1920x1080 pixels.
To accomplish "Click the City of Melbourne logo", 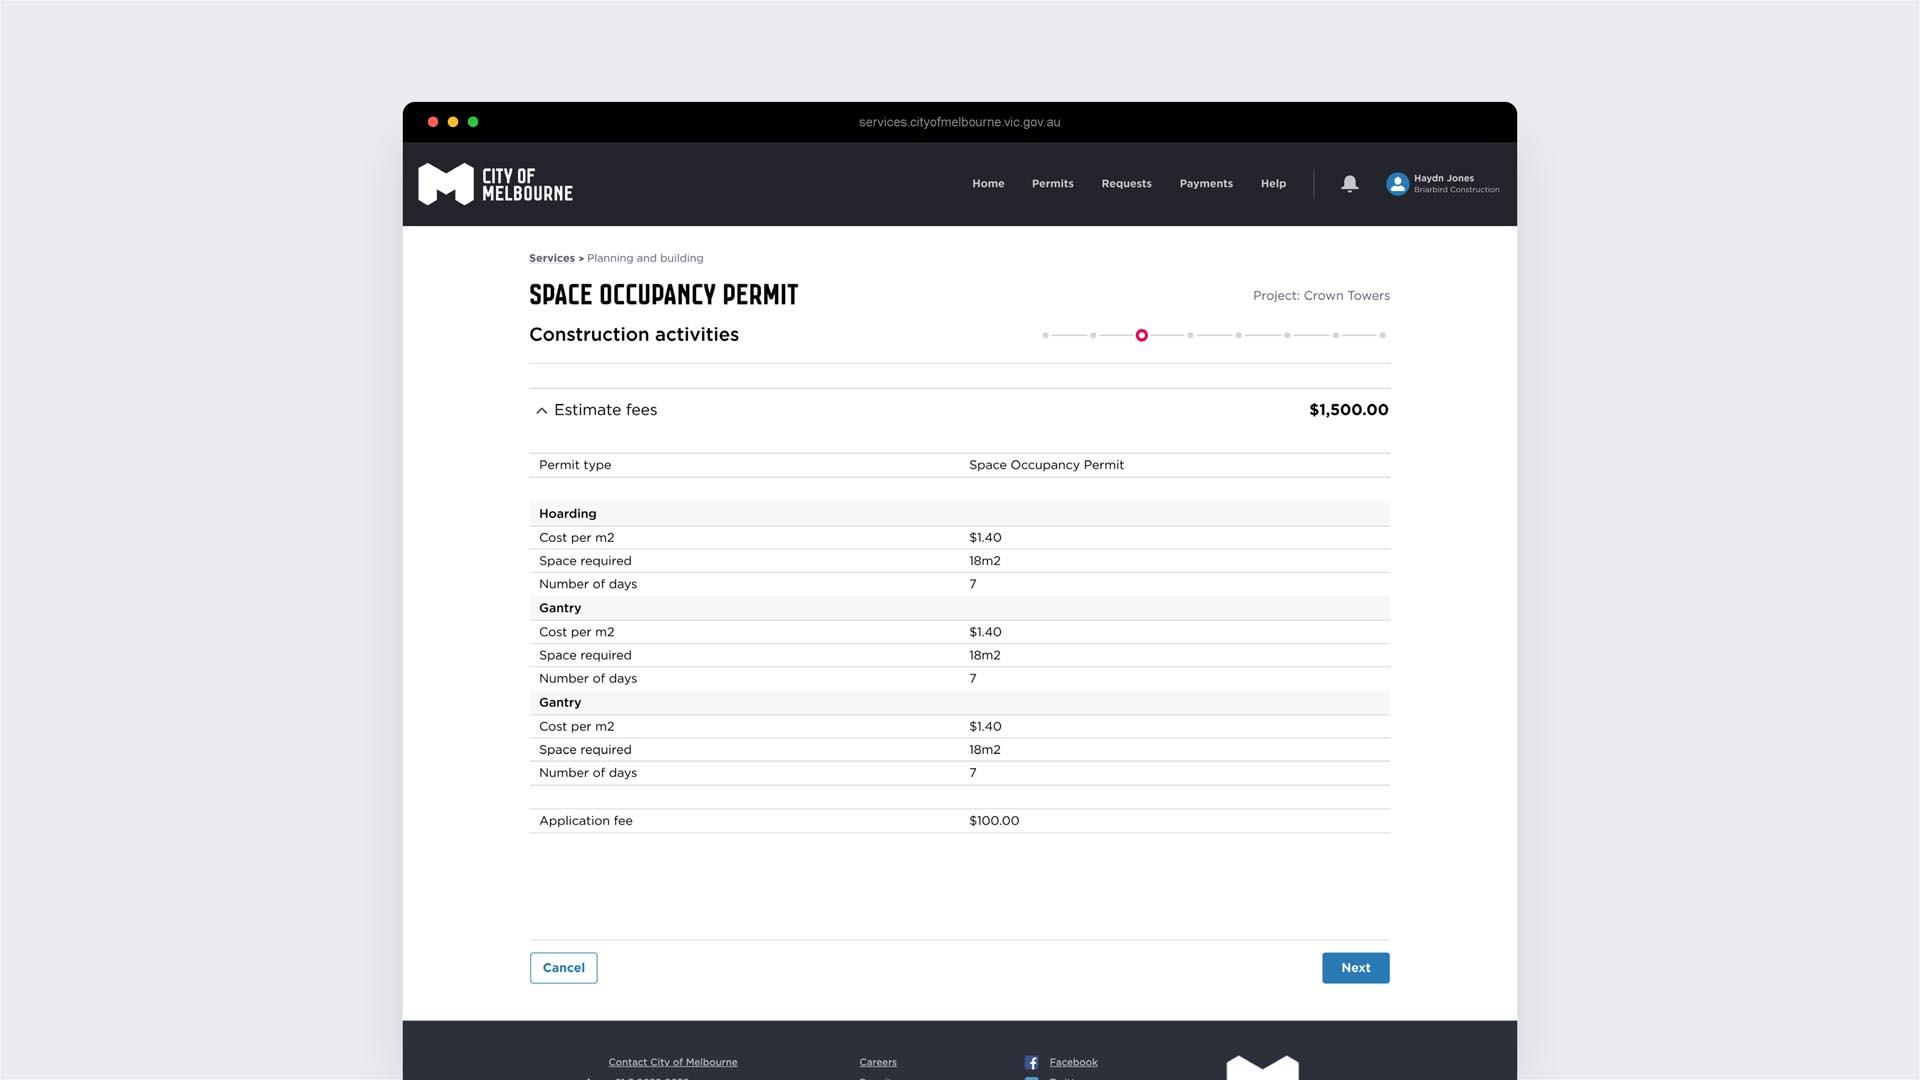I will (495, 184).
